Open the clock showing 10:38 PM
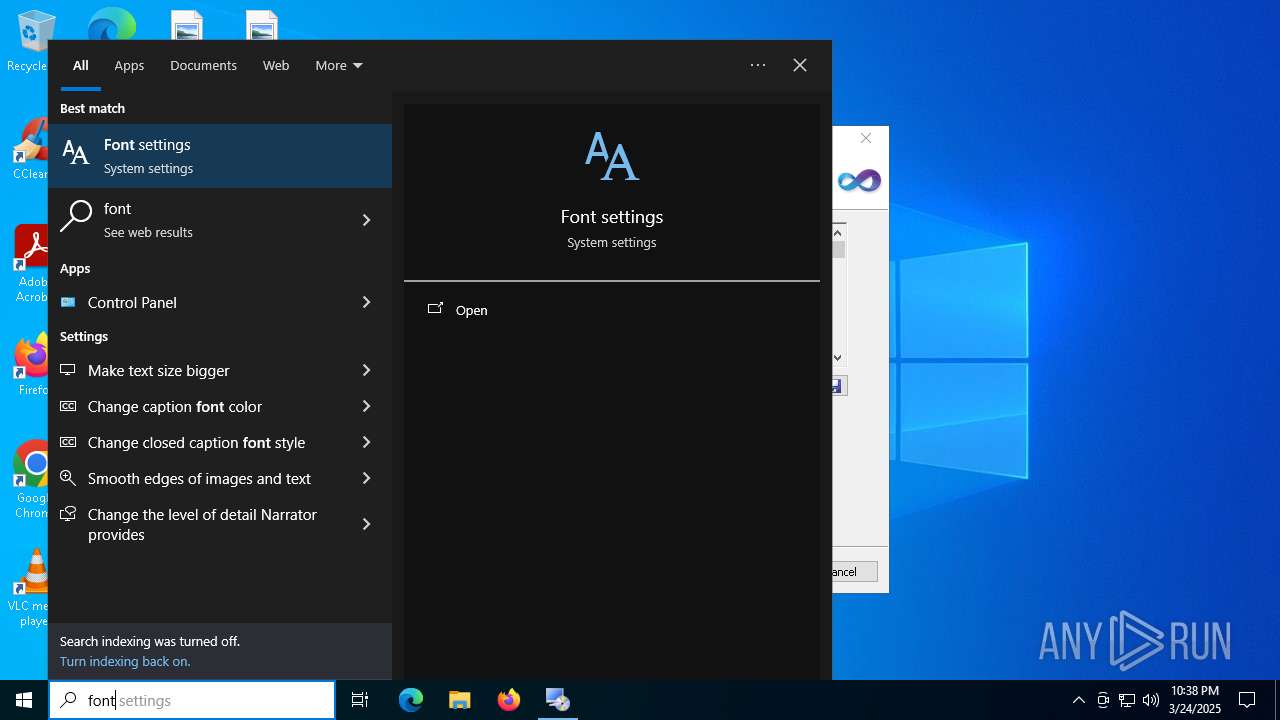 1195,700
